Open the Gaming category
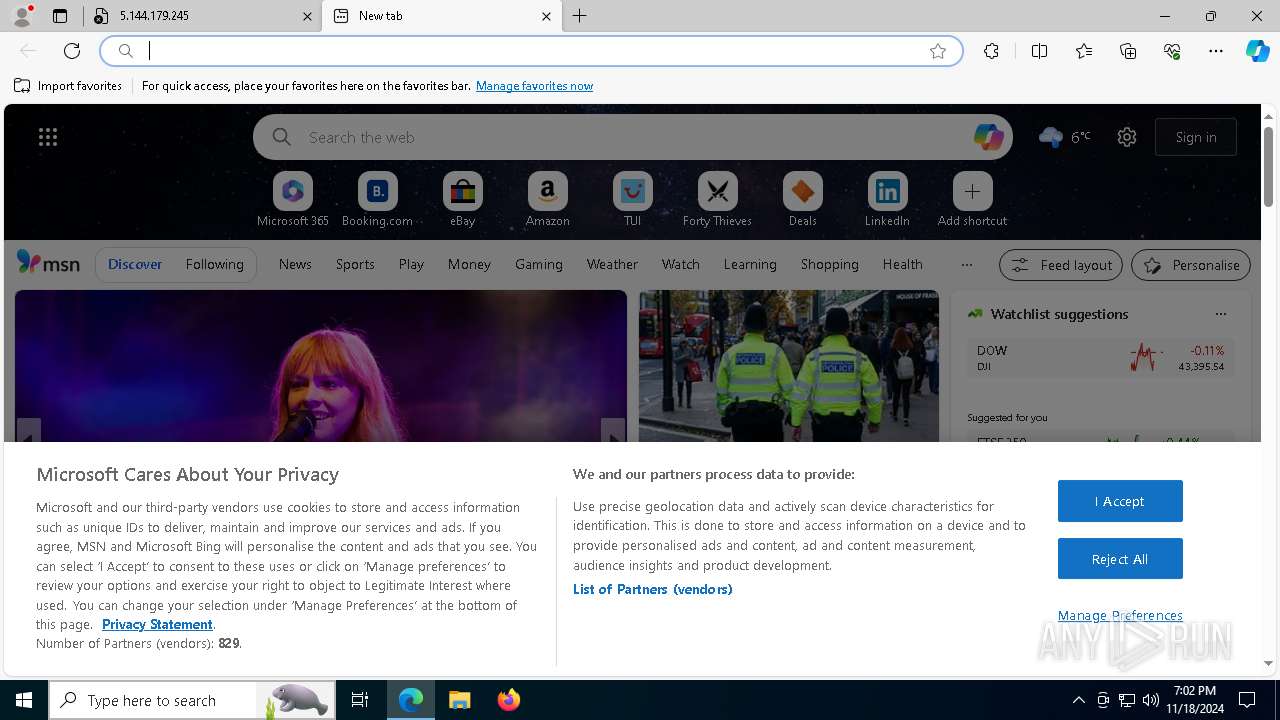This screenshot has width=1280, height=720. point(539,264)
